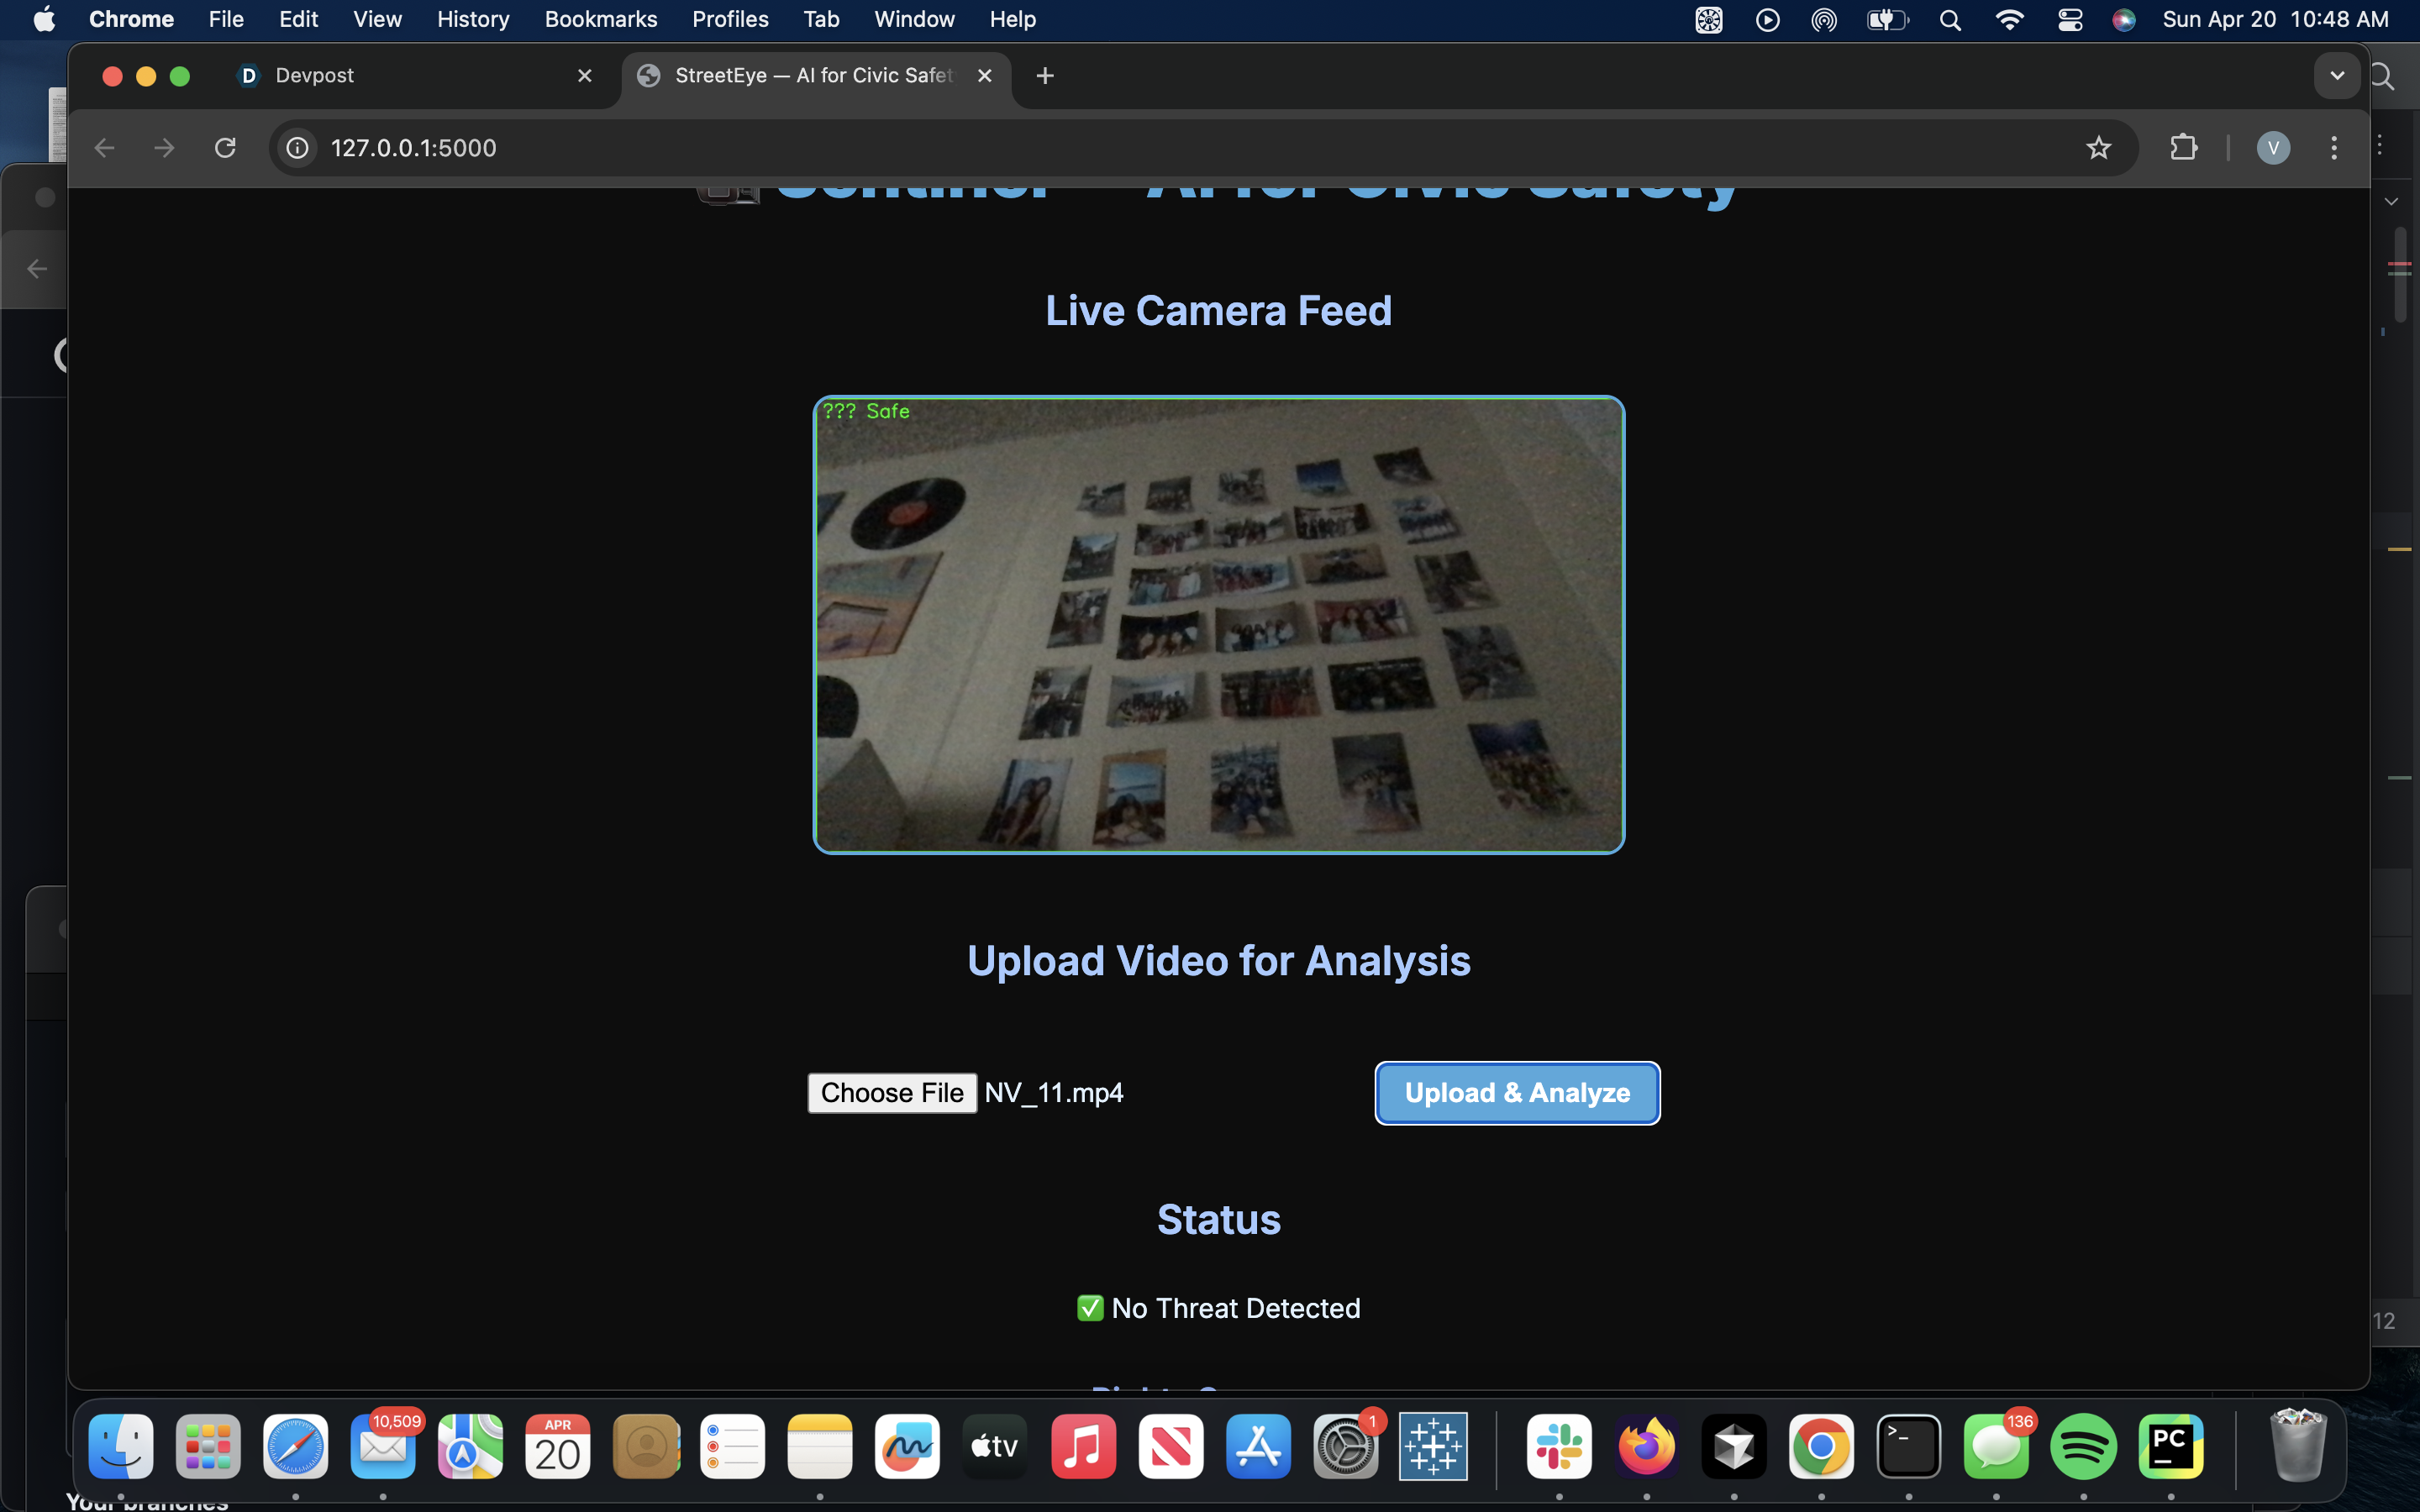Click the live camera feed image
This screenshot has height=1512, width=2420.
coord(1218,625)
